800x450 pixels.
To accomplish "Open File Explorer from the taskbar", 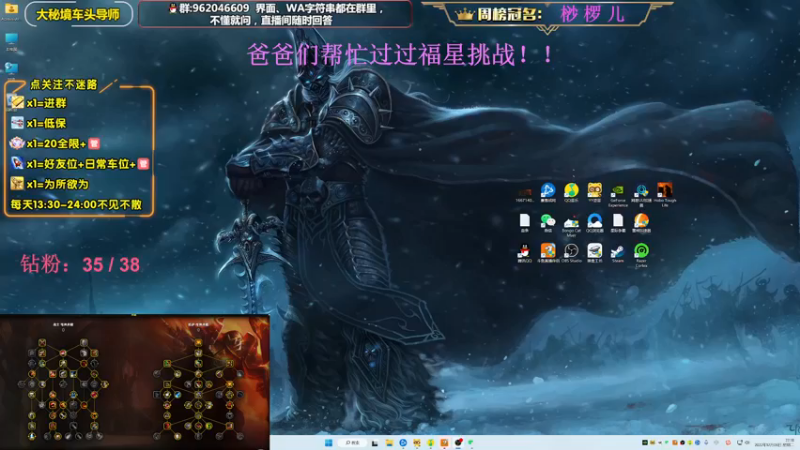I will (389, 442).
